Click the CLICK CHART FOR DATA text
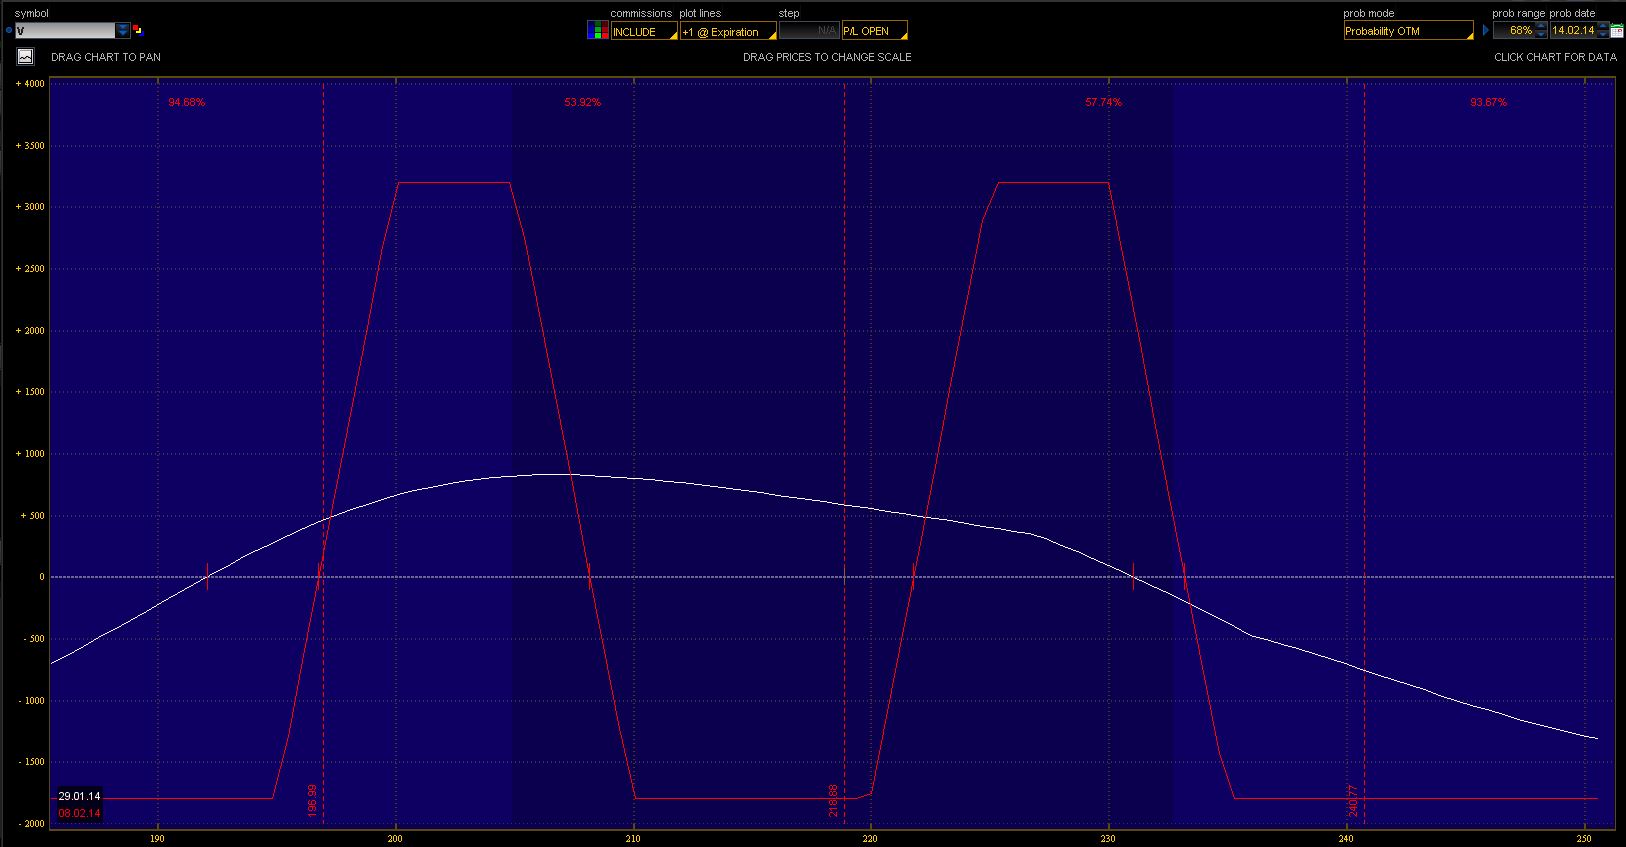 pos(1555,57)
